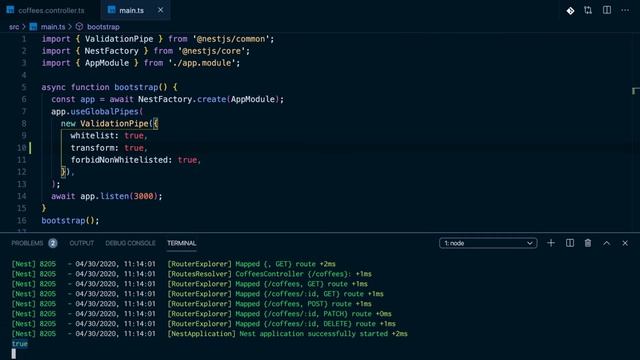Select the main.ts editor tab
This screenshot has width=640, height=360.
131,10
